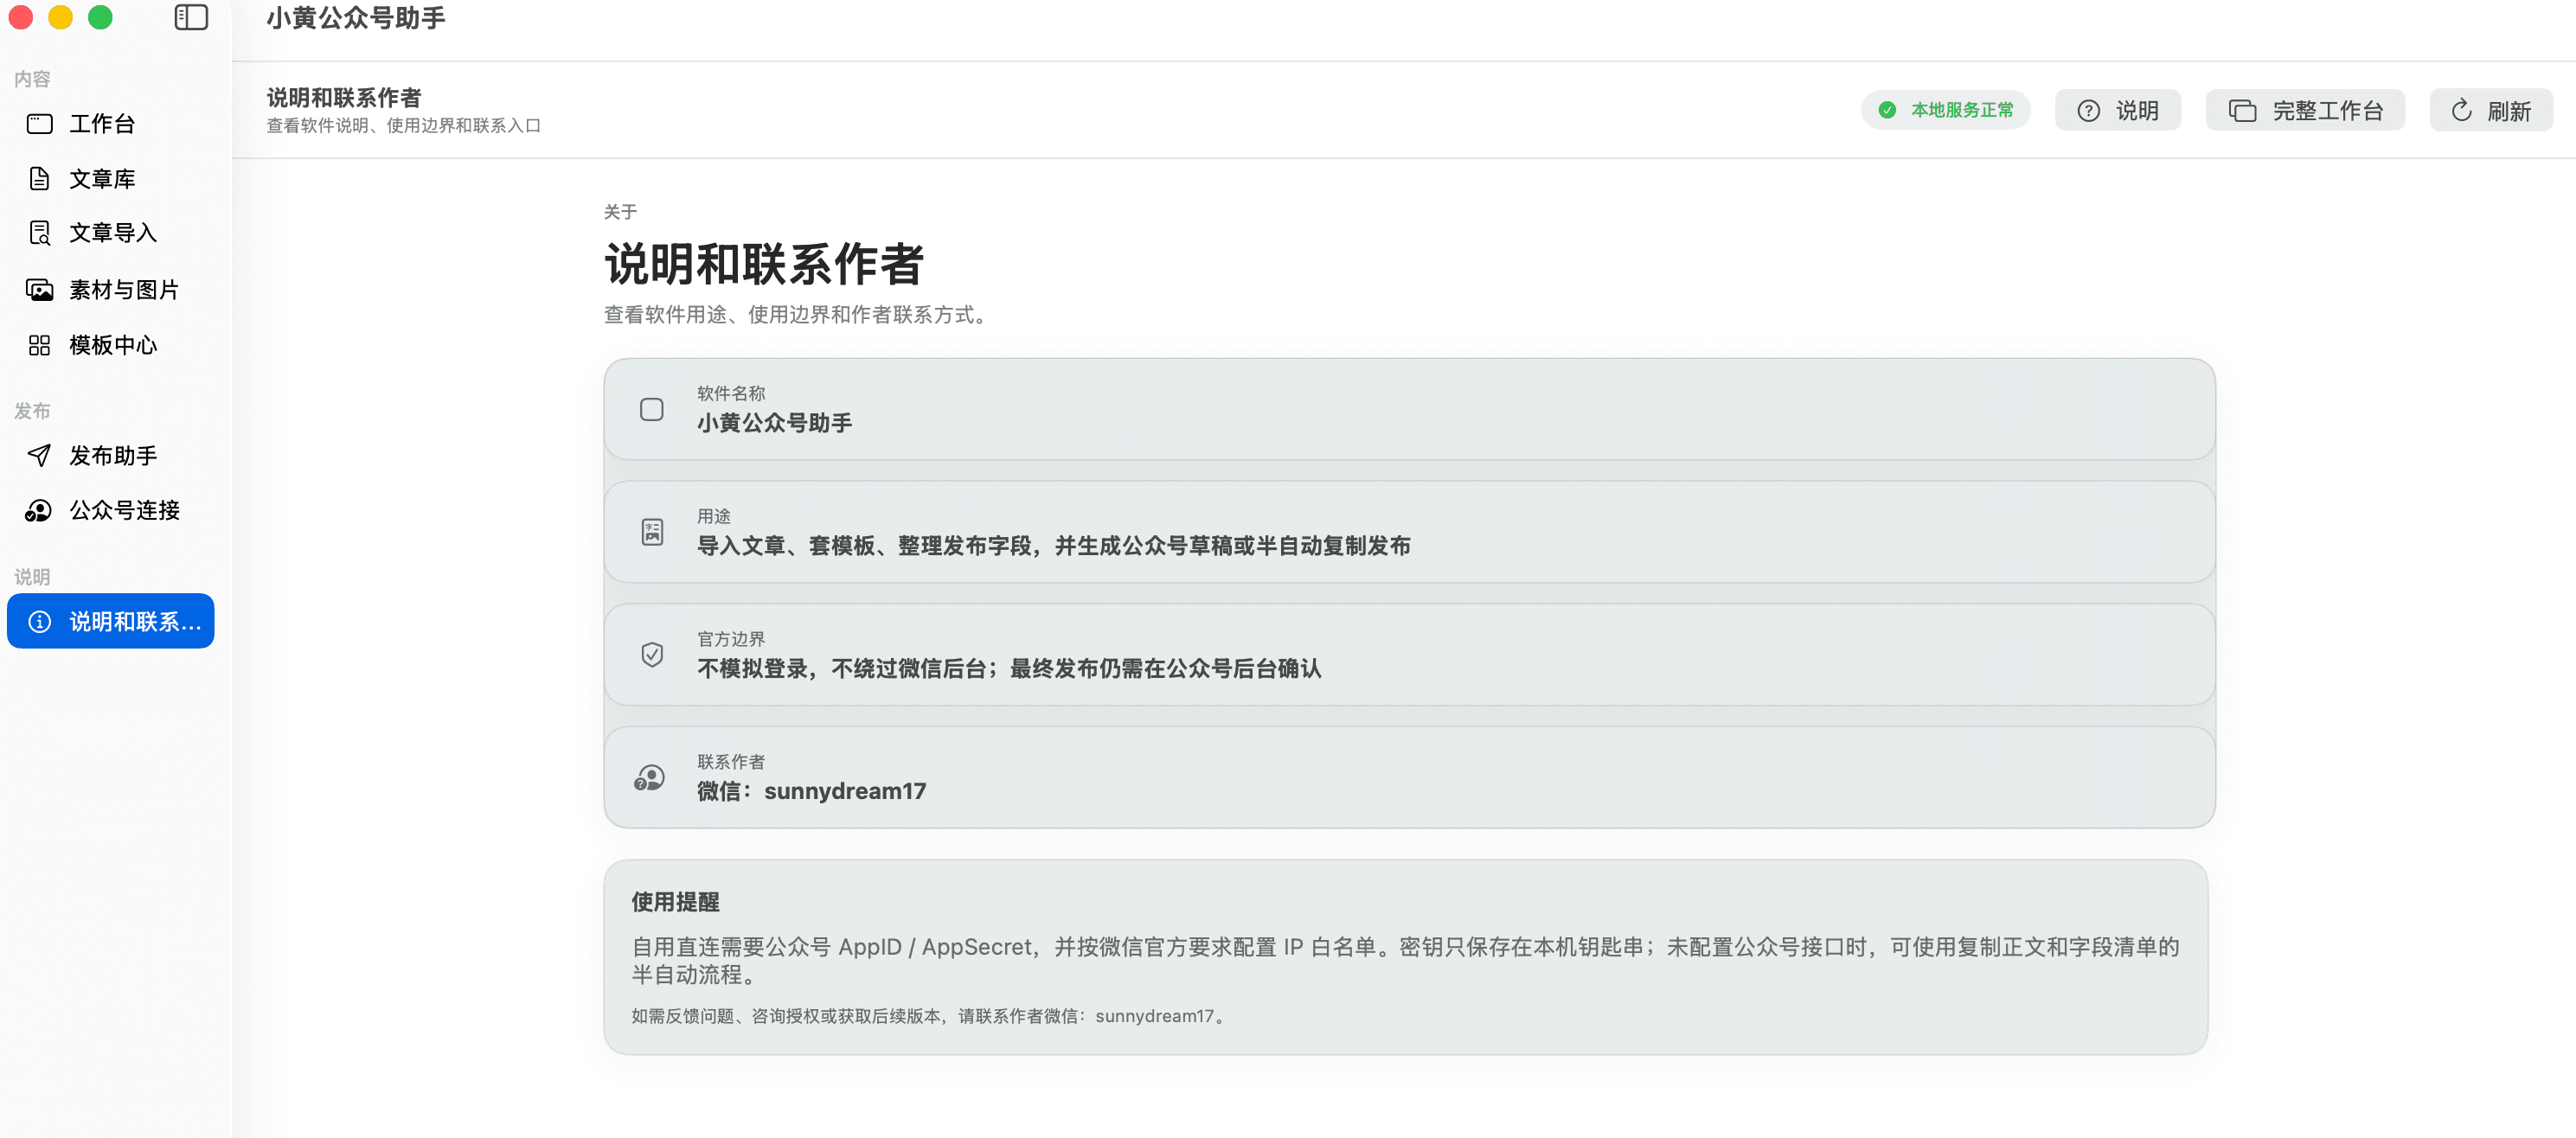
Task: Click the 微信：sunnydream17 contact text
Action: tap(811, 792)
